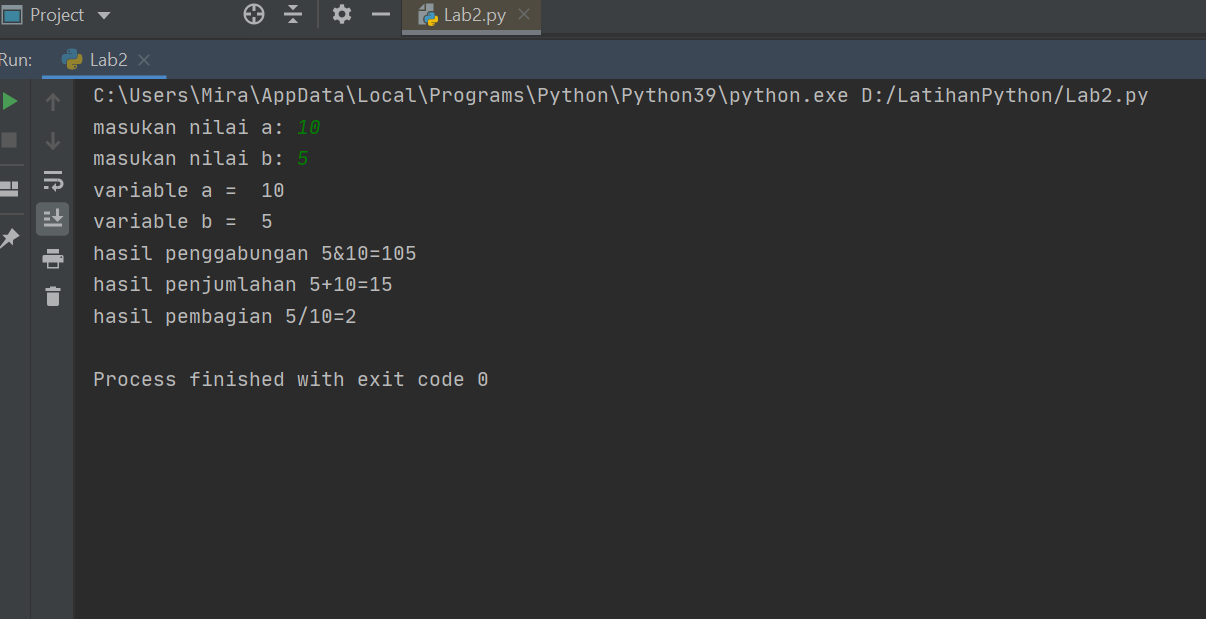
Task: Close the Lab2 run session with its X
Action: 144,59
